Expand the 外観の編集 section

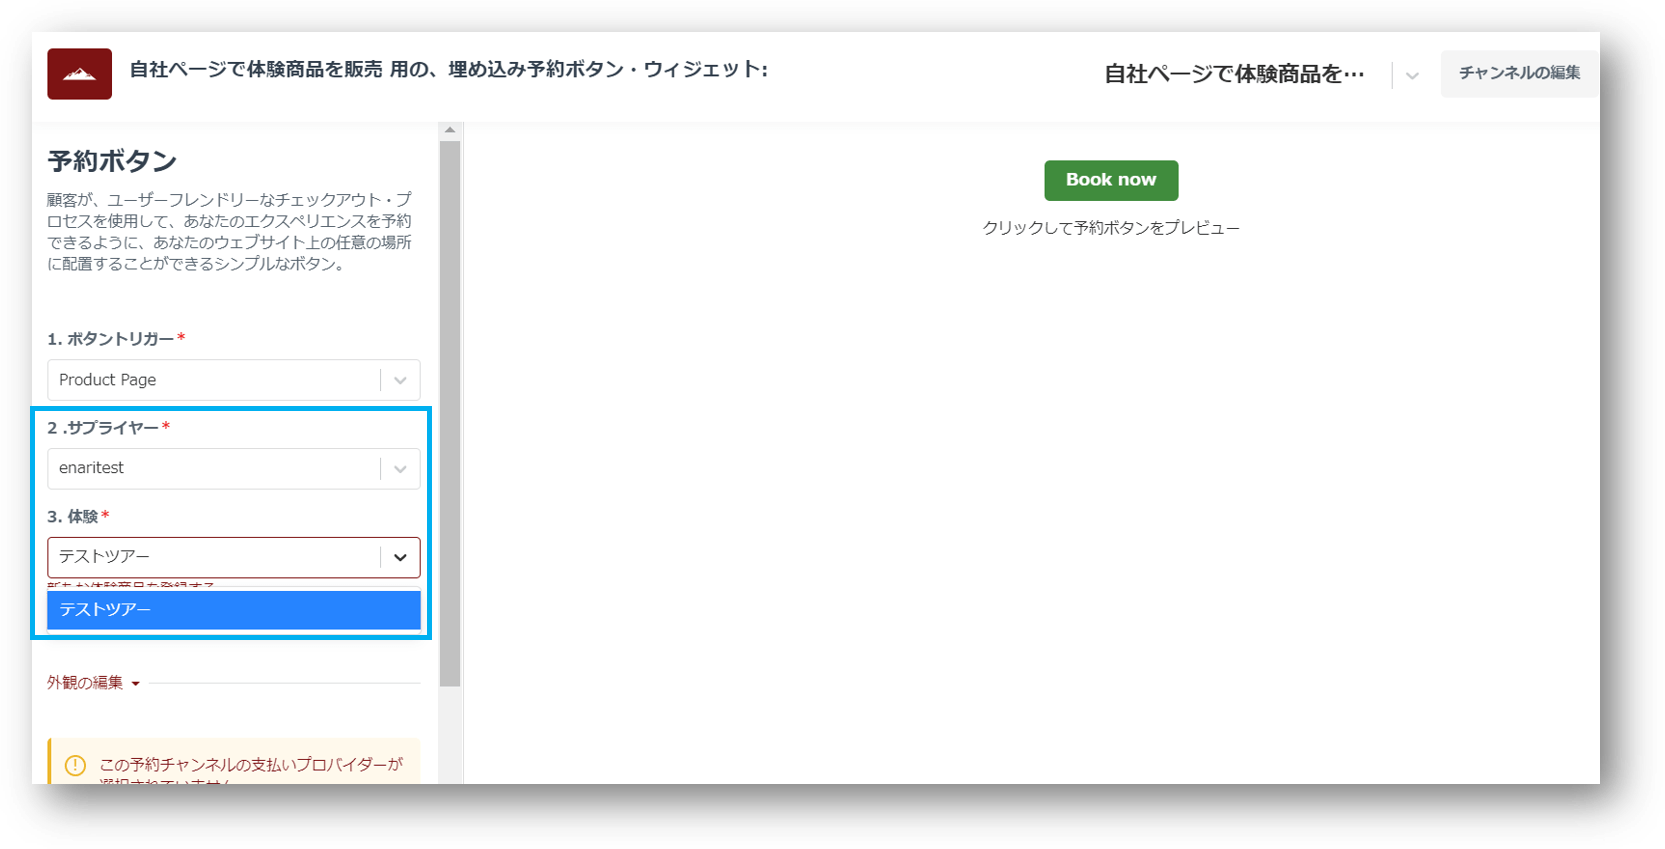[85, 683]
